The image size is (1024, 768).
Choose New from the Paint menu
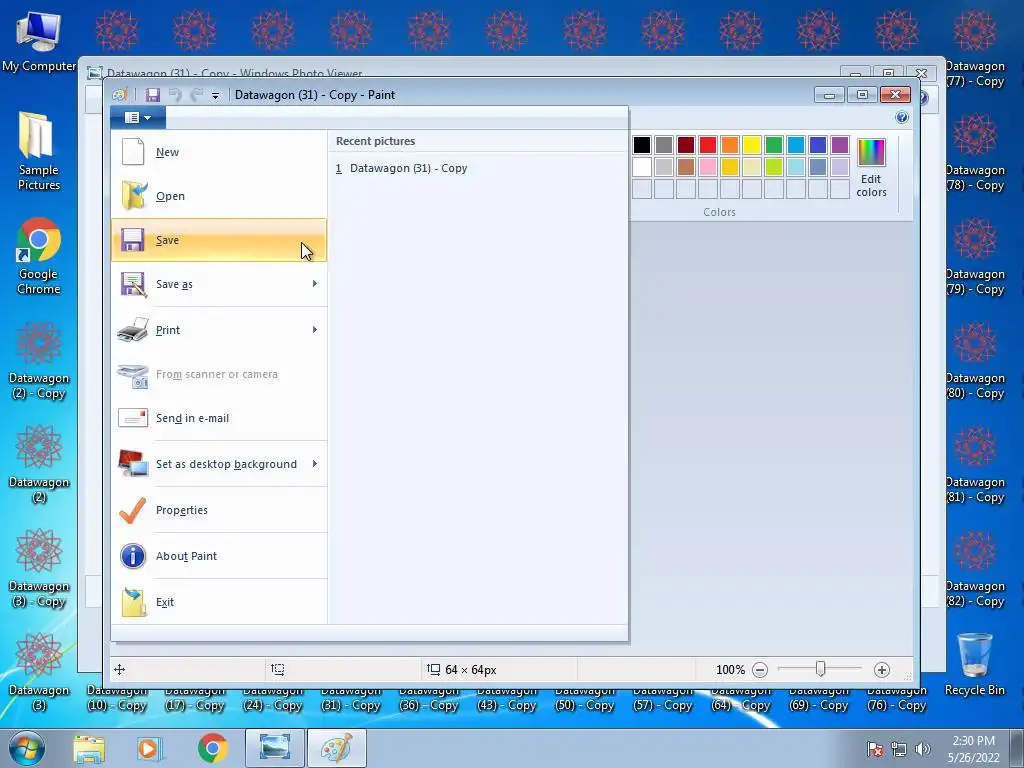219,152
